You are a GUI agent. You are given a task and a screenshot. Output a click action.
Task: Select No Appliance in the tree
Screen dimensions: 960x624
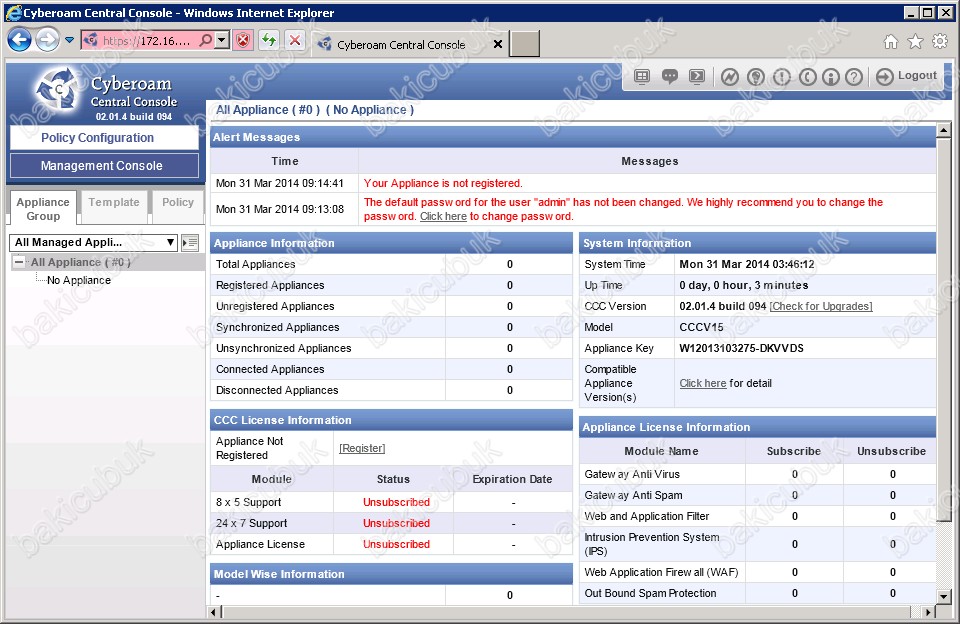(79, 280)
